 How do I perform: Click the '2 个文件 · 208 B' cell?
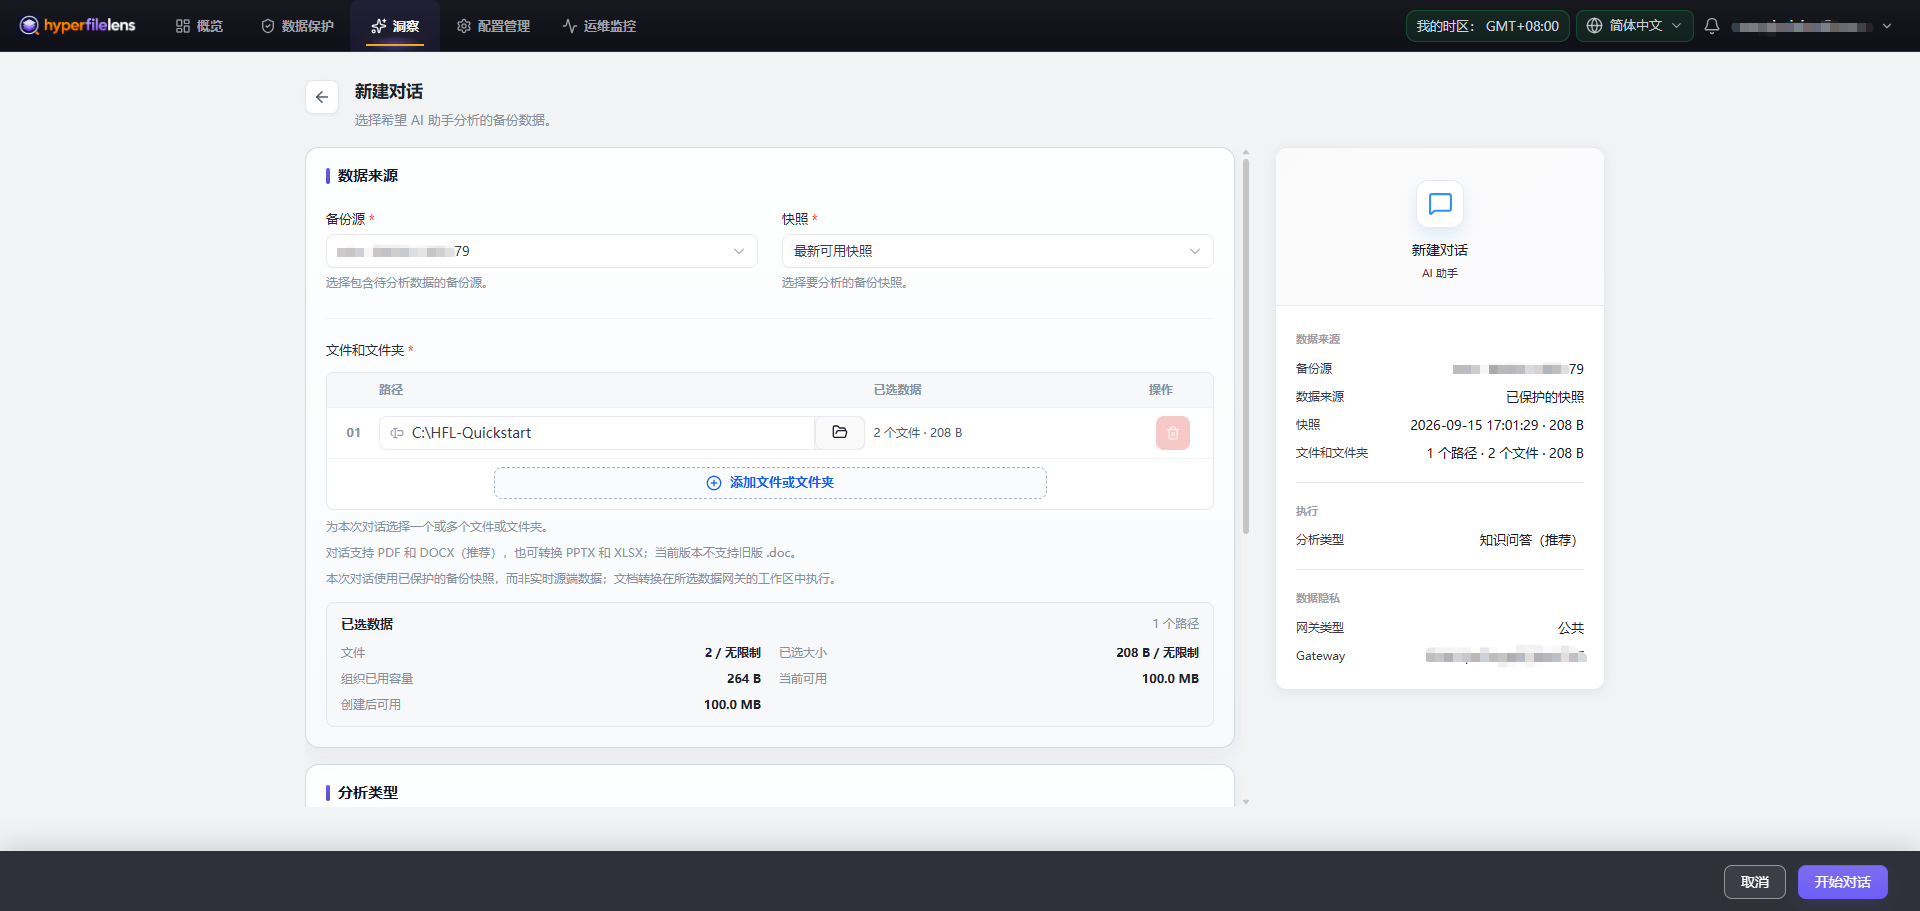point(918,433)
